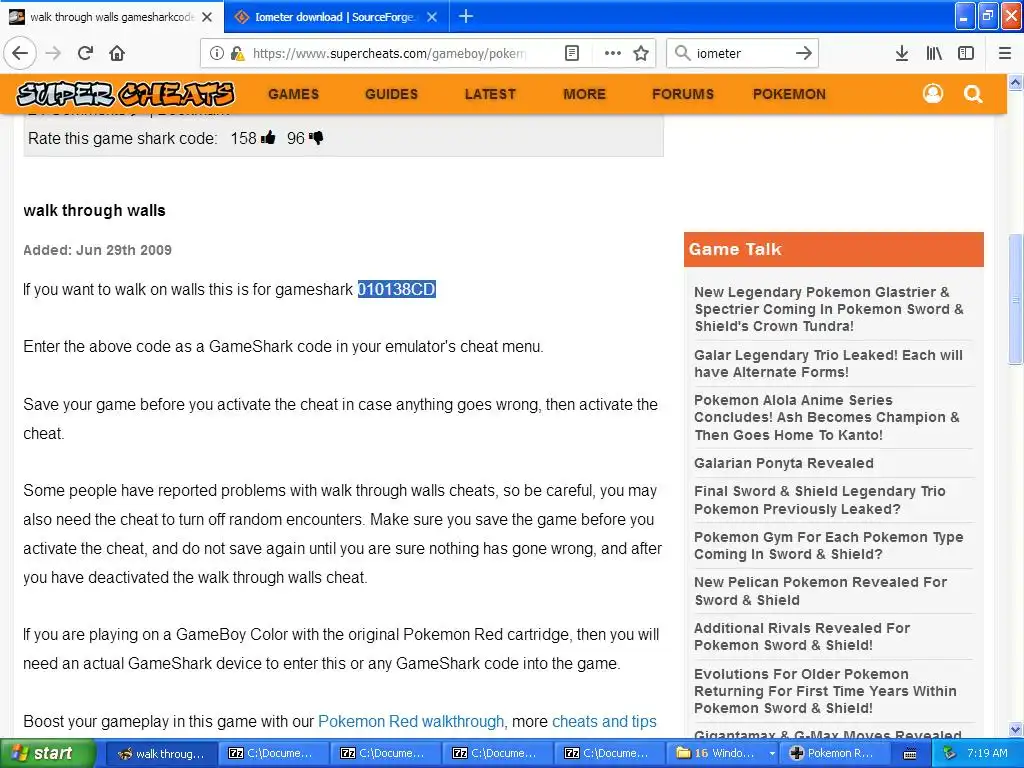Click the system tray icon beside the clock

tap(950, 753)
